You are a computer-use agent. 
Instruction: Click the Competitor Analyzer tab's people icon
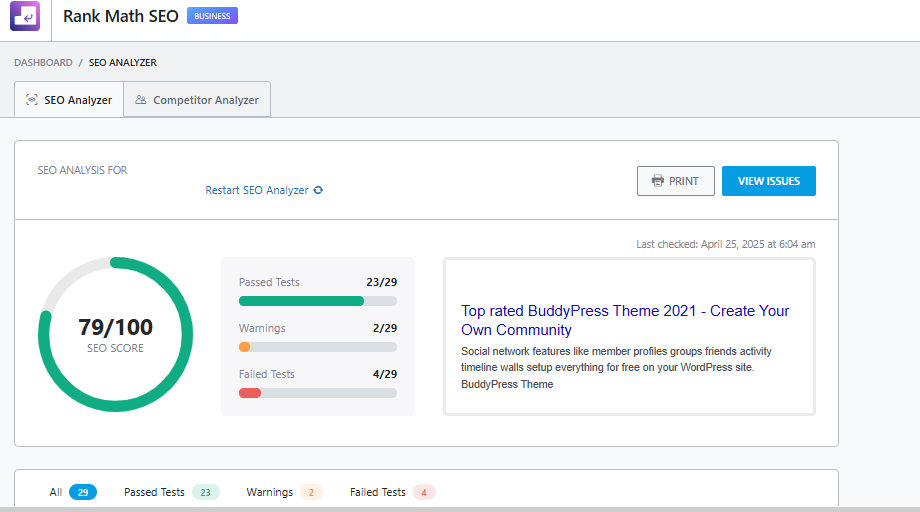(x=141, y=100)
